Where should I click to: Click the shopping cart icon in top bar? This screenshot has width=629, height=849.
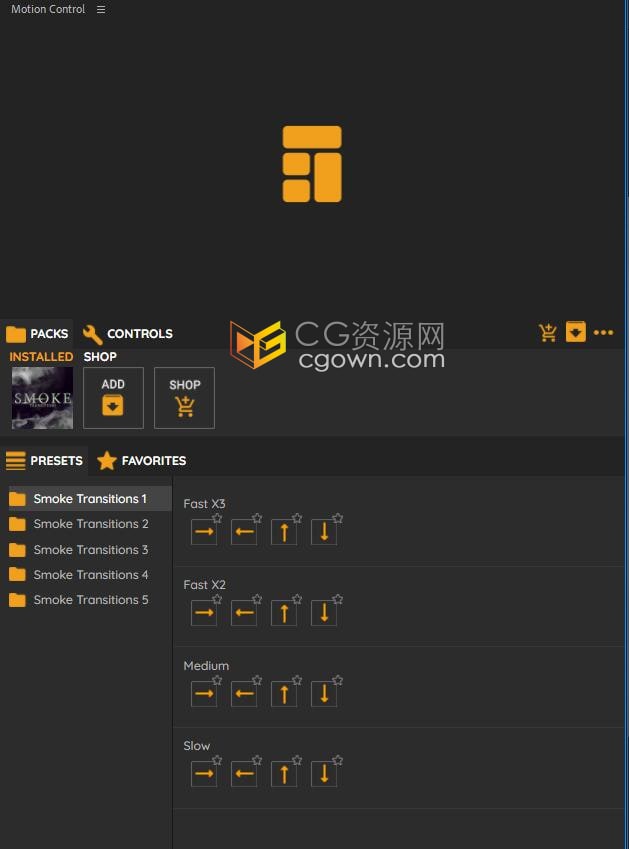point(548,333)
